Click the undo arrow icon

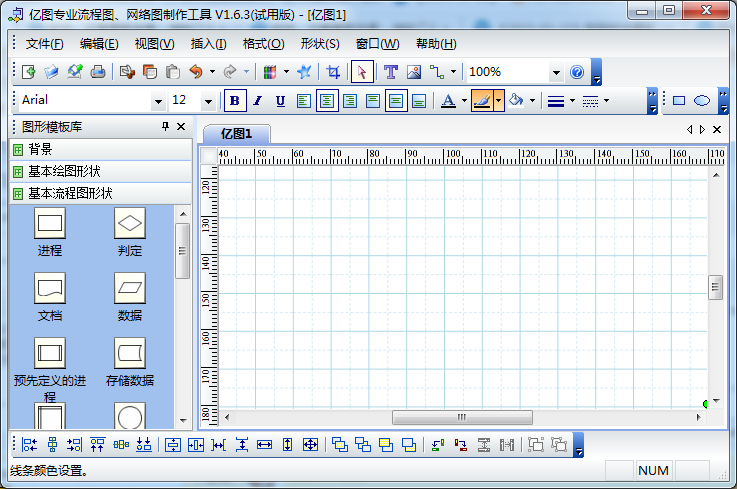tap(196, 72)
